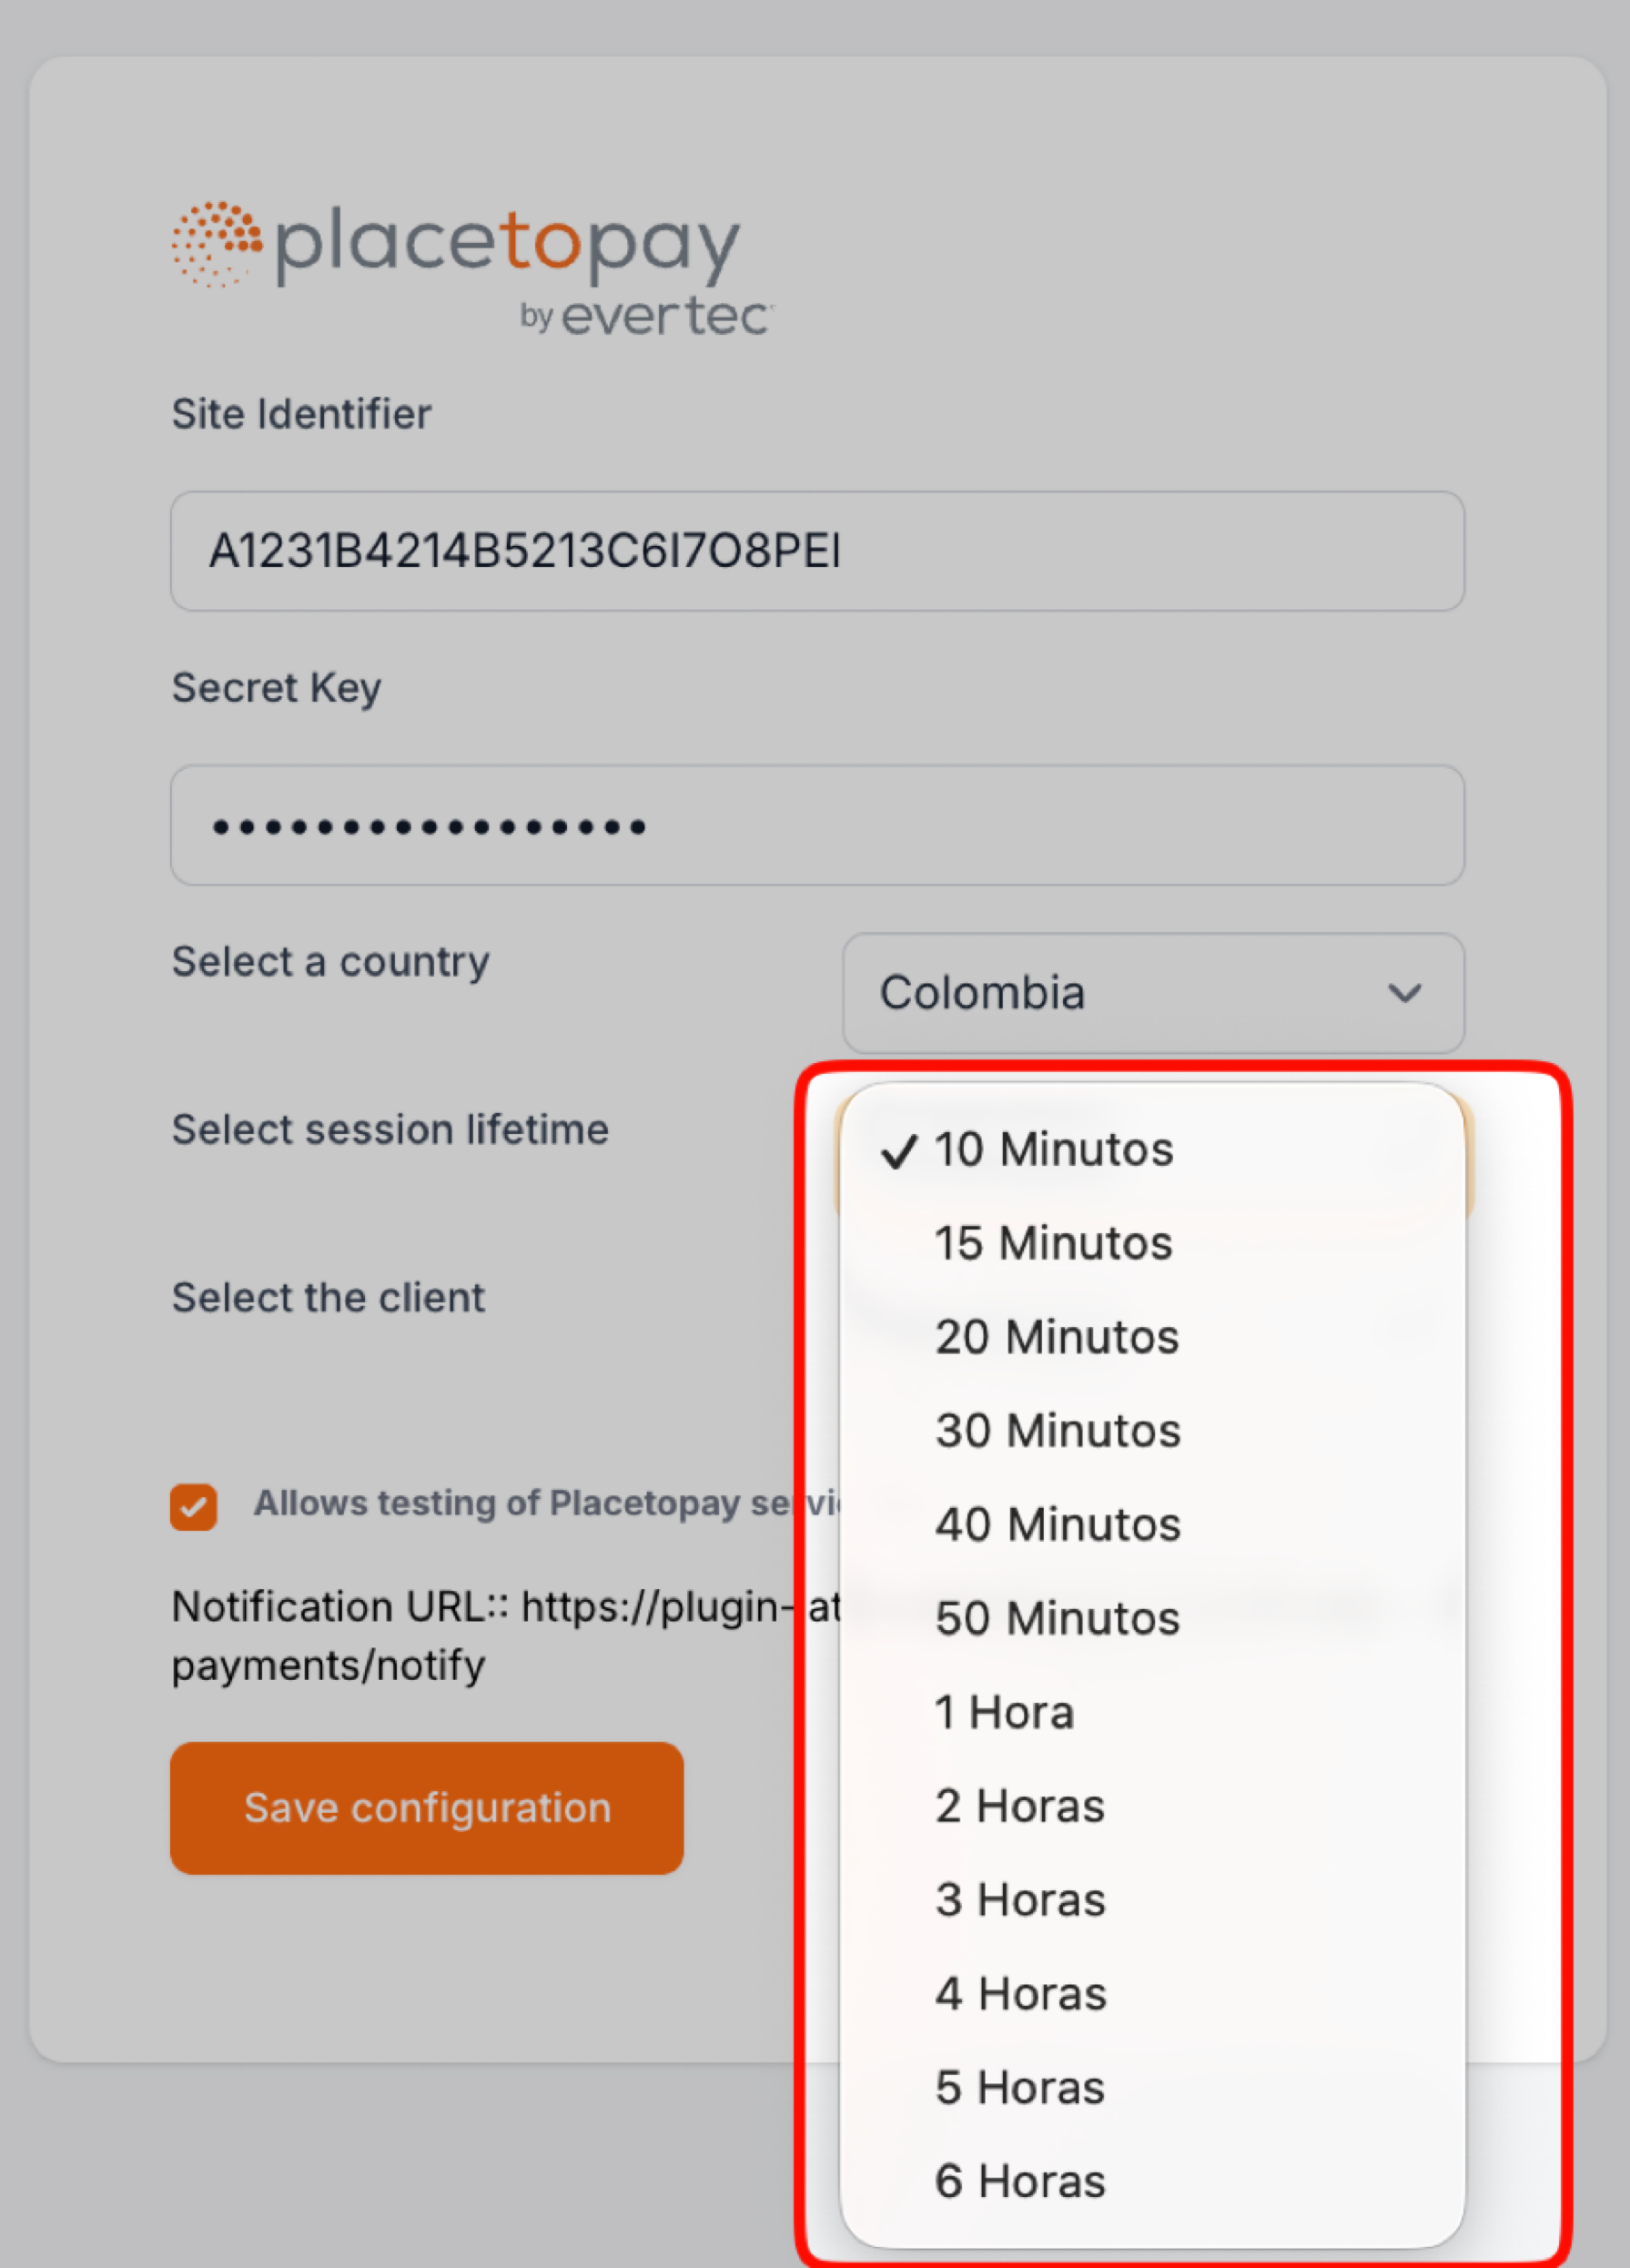Click the Secret Key password field

click(x=816, y=825)
